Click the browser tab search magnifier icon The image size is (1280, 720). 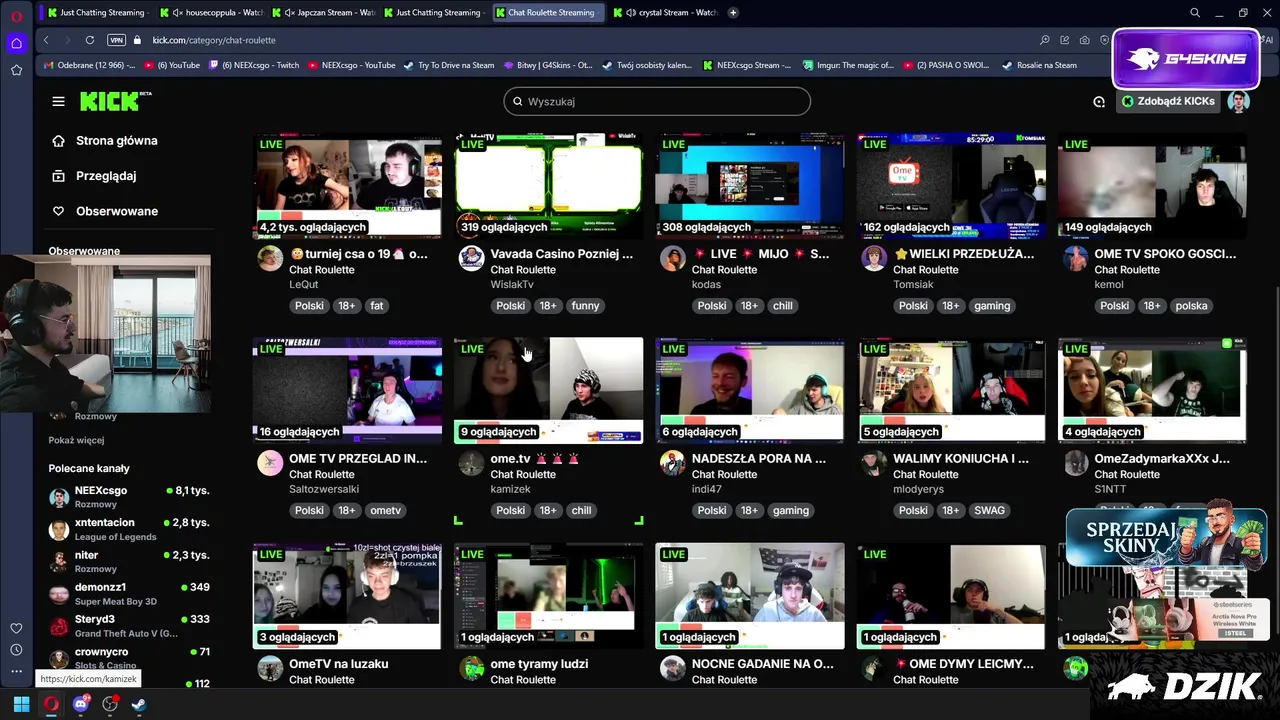tap(1195, 13)
